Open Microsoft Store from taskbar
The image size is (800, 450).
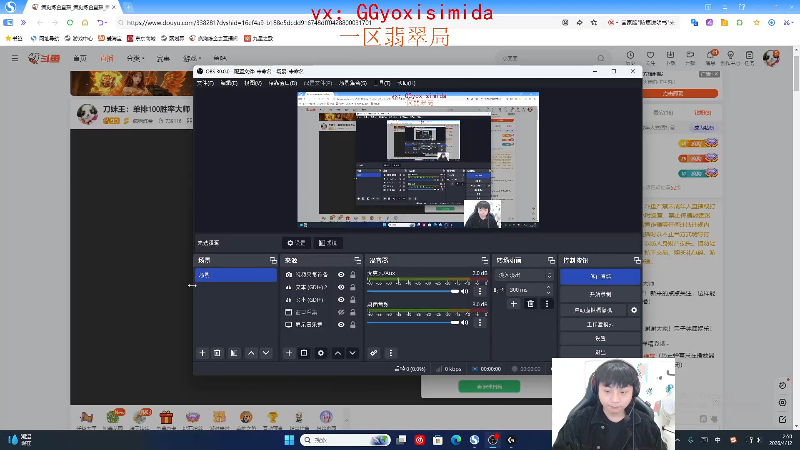click(438, 440)
